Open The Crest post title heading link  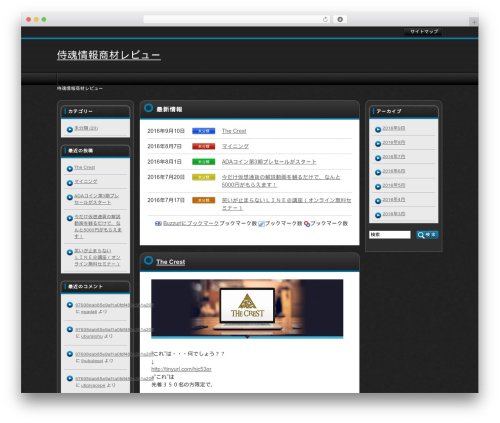pos(171,262)
